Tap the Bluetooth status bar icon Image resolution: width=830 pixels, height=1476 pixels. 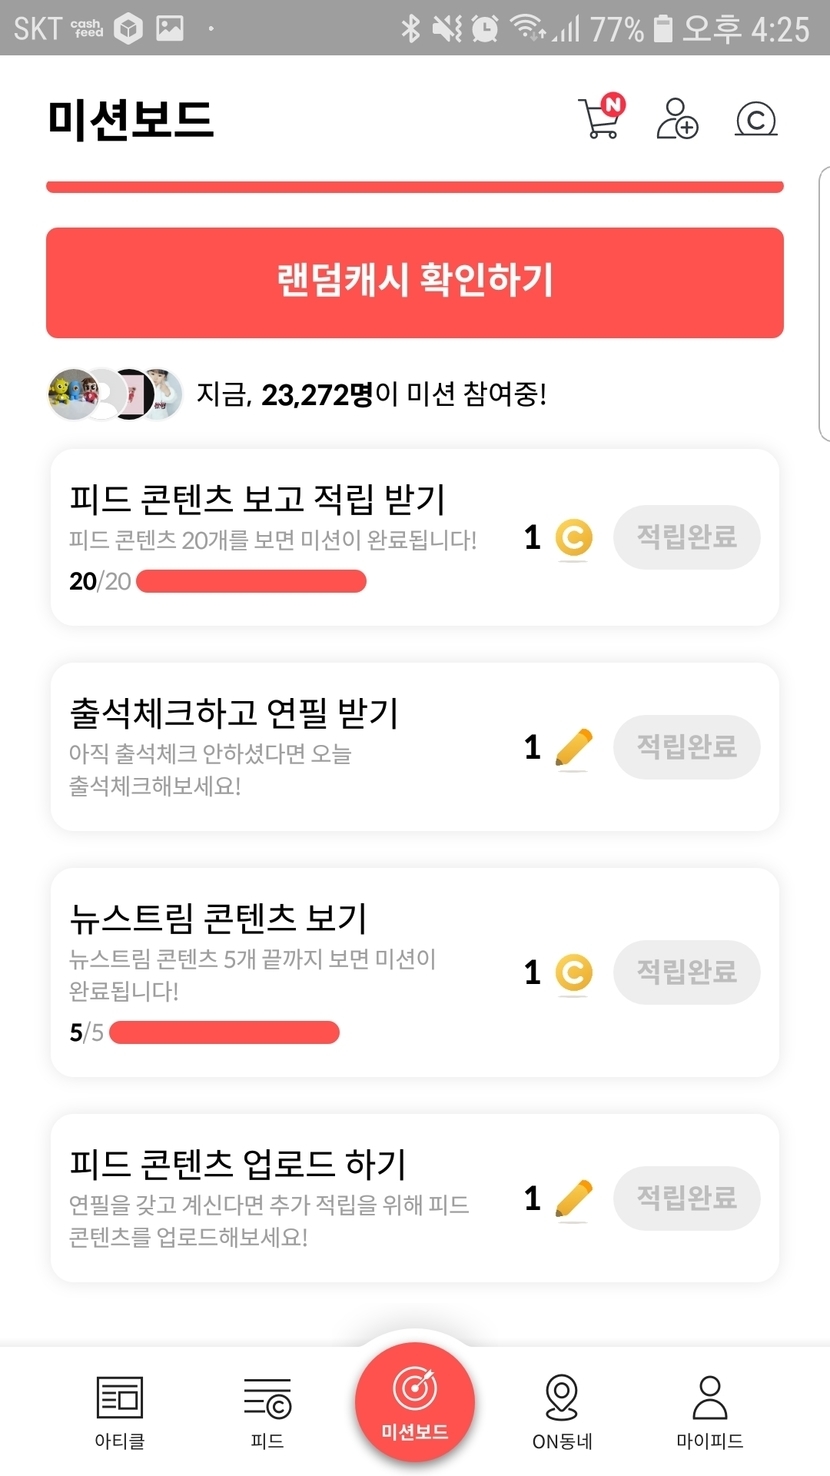[x=410, y=28]
